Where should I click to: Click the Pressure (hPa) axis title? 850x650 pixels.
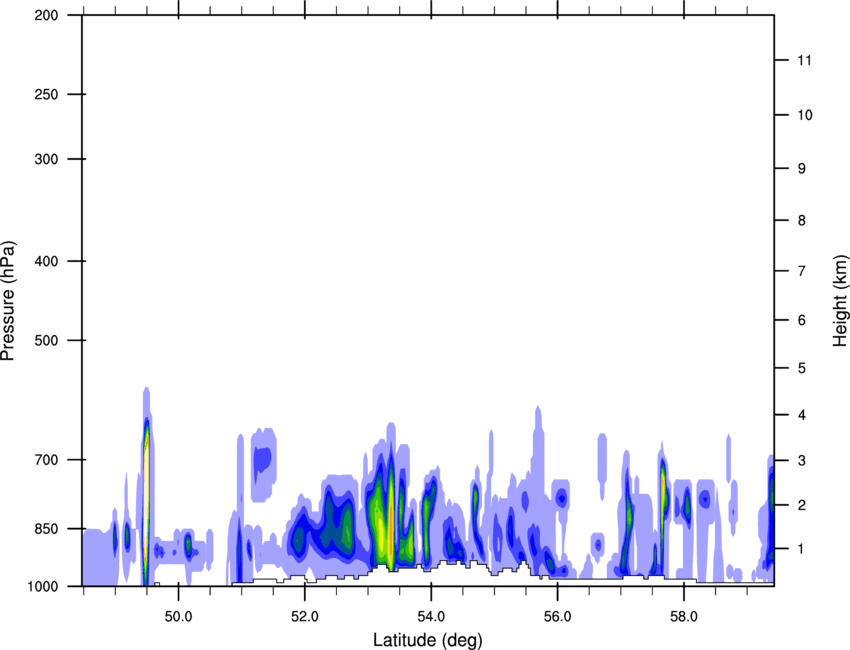point(8,301)
